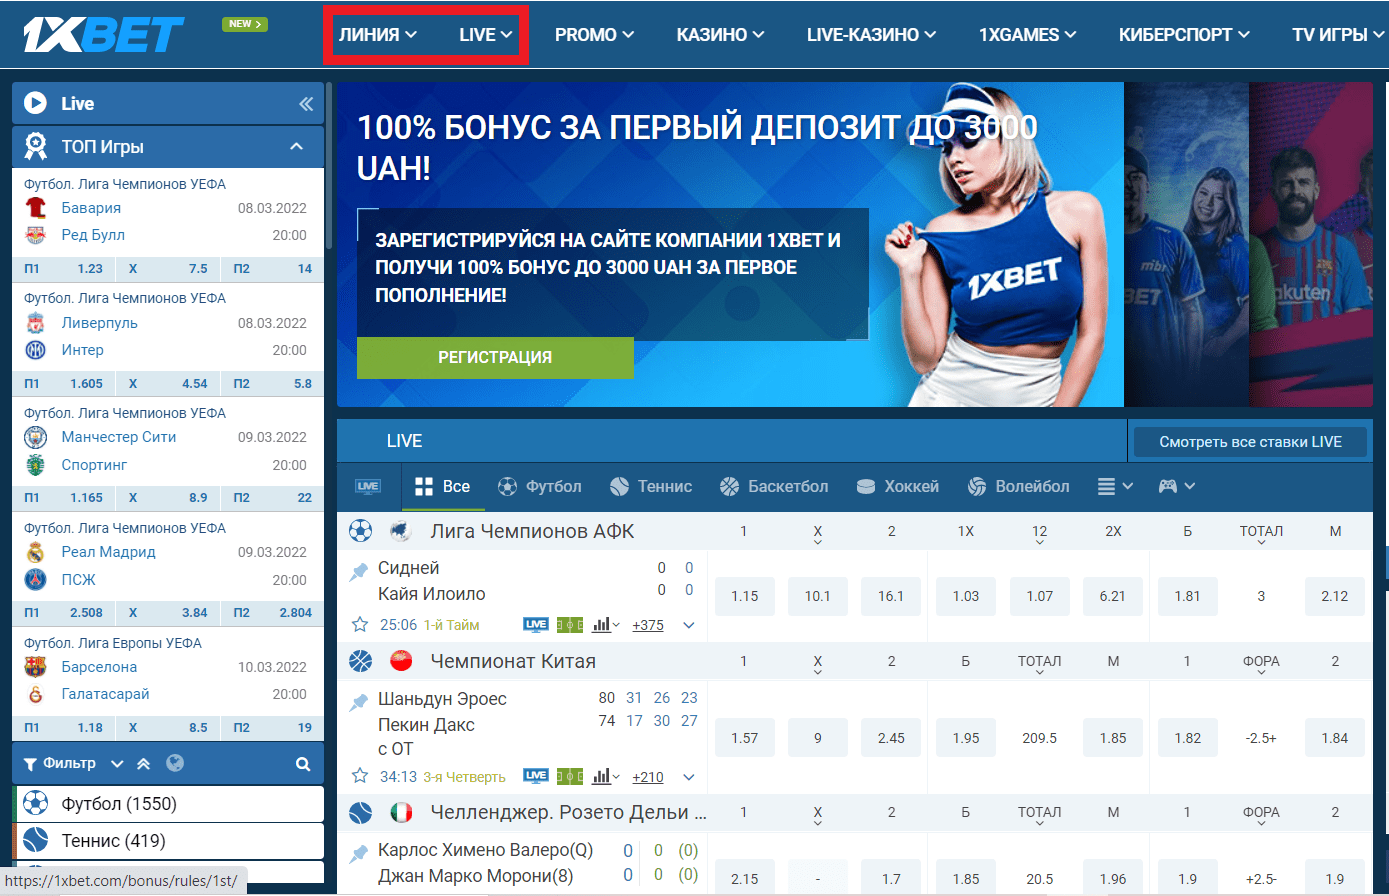Click the green NEW badge

coord(245,23)
